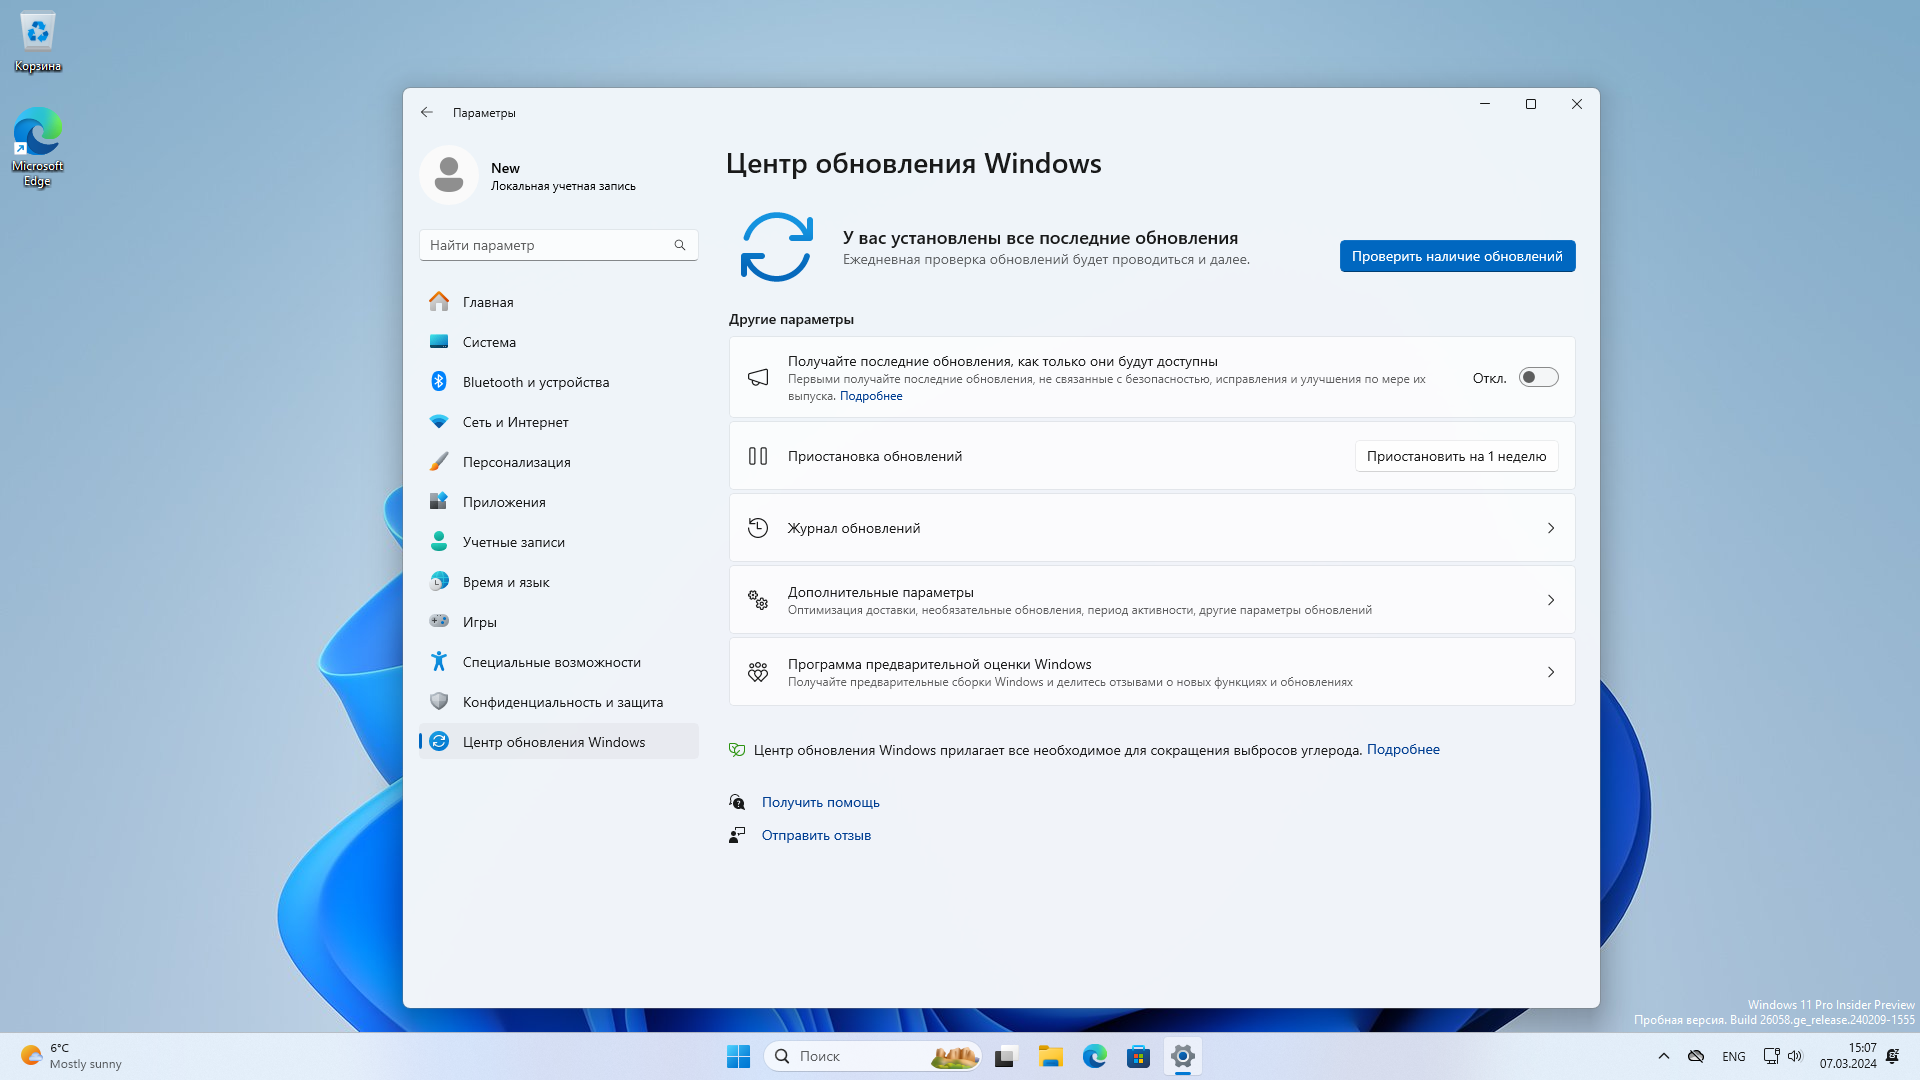Focus the Найти параметр search field
1920x1080 pixels.
click(x=545, y=245)
